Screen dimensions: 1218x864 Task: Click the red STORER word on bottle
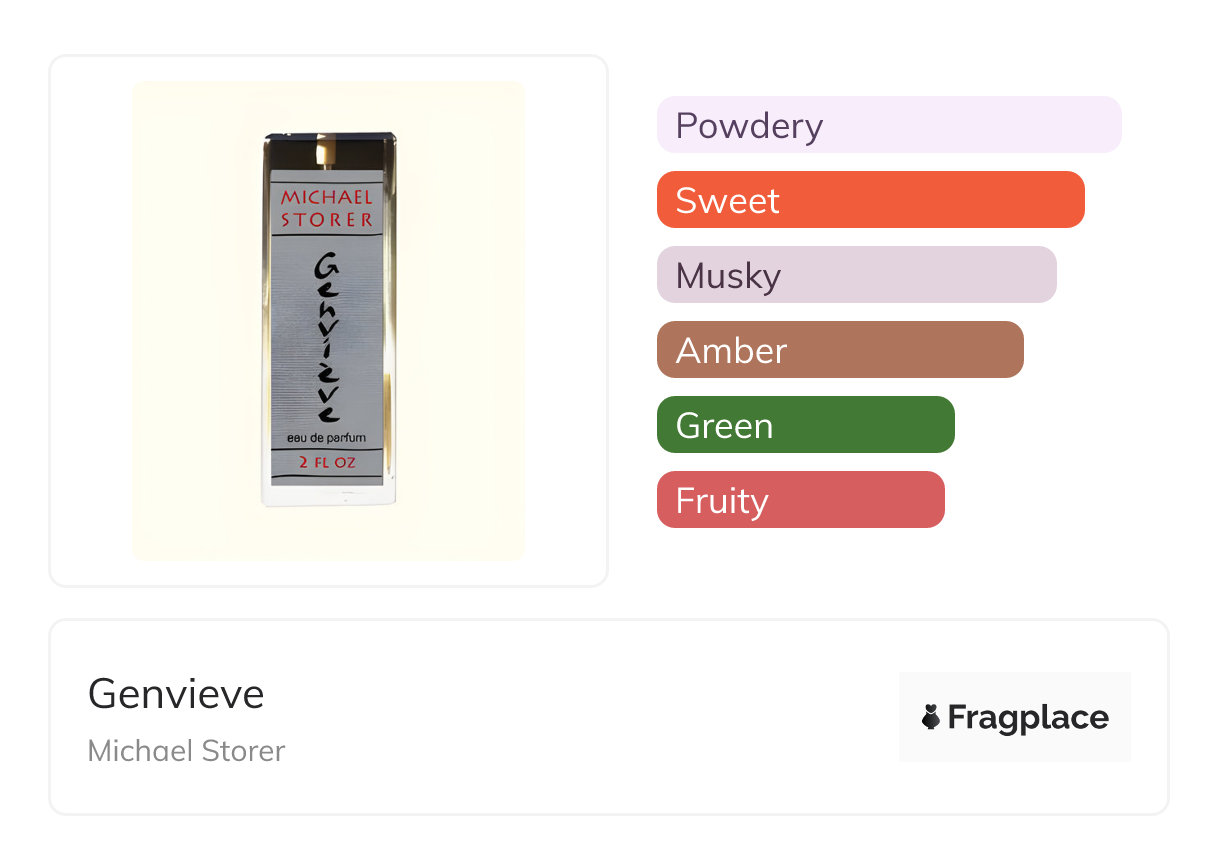327,219
